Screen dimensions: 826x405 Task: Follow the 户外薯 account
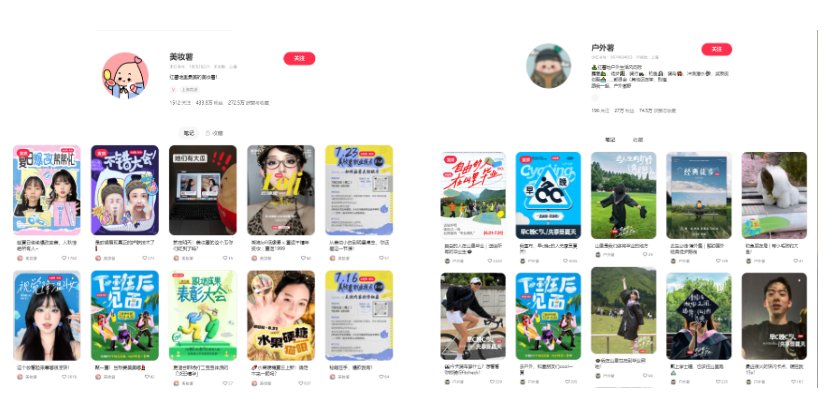click(716, 49)
